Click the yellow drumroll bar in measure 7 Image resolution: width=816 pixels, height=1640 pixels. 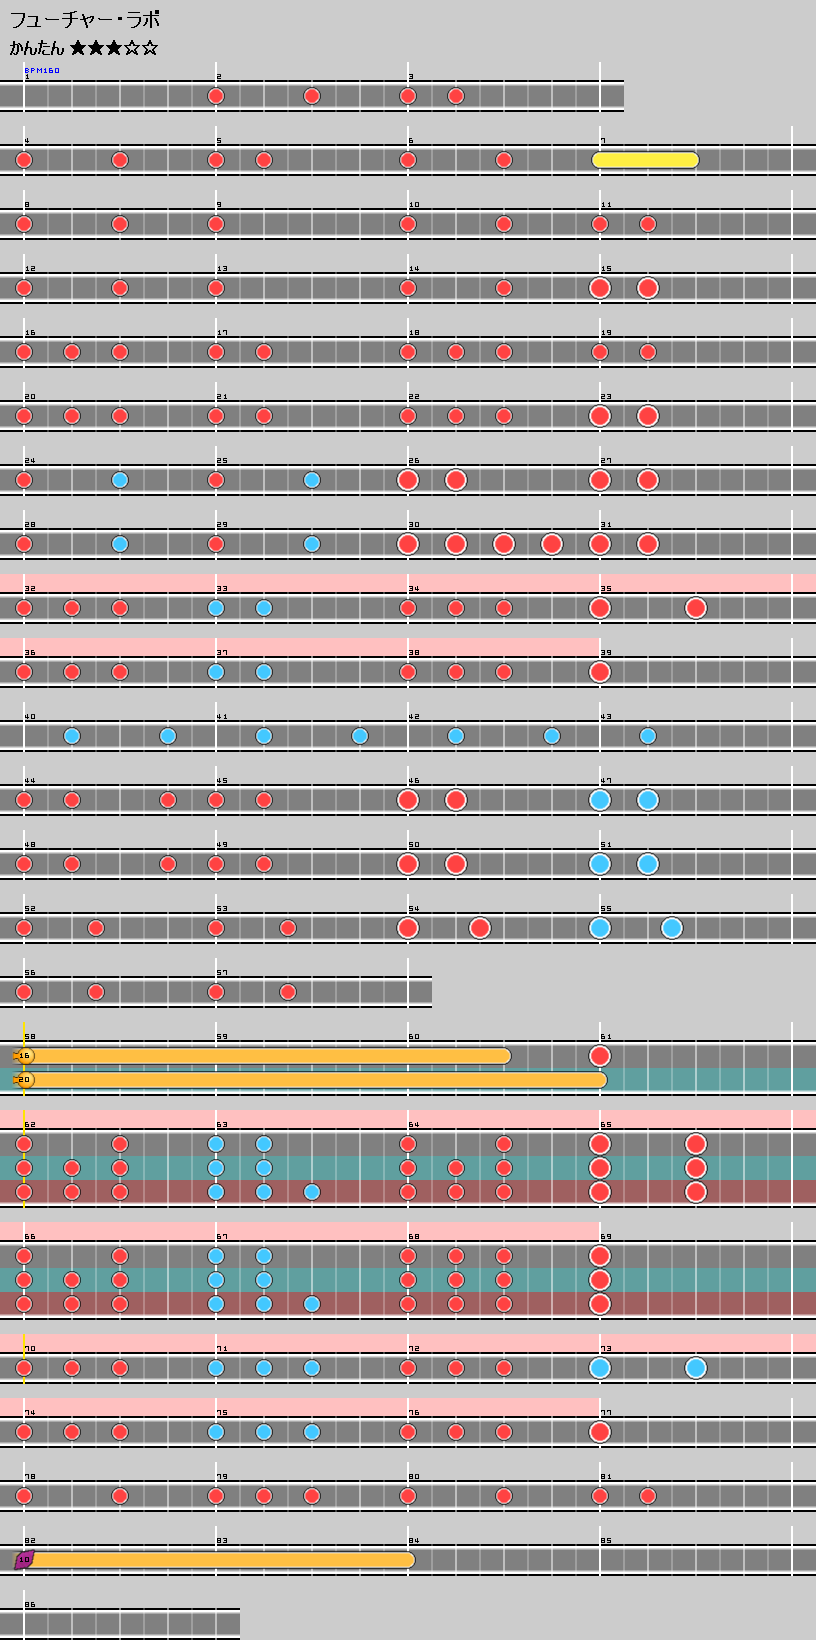coord(645,160)
